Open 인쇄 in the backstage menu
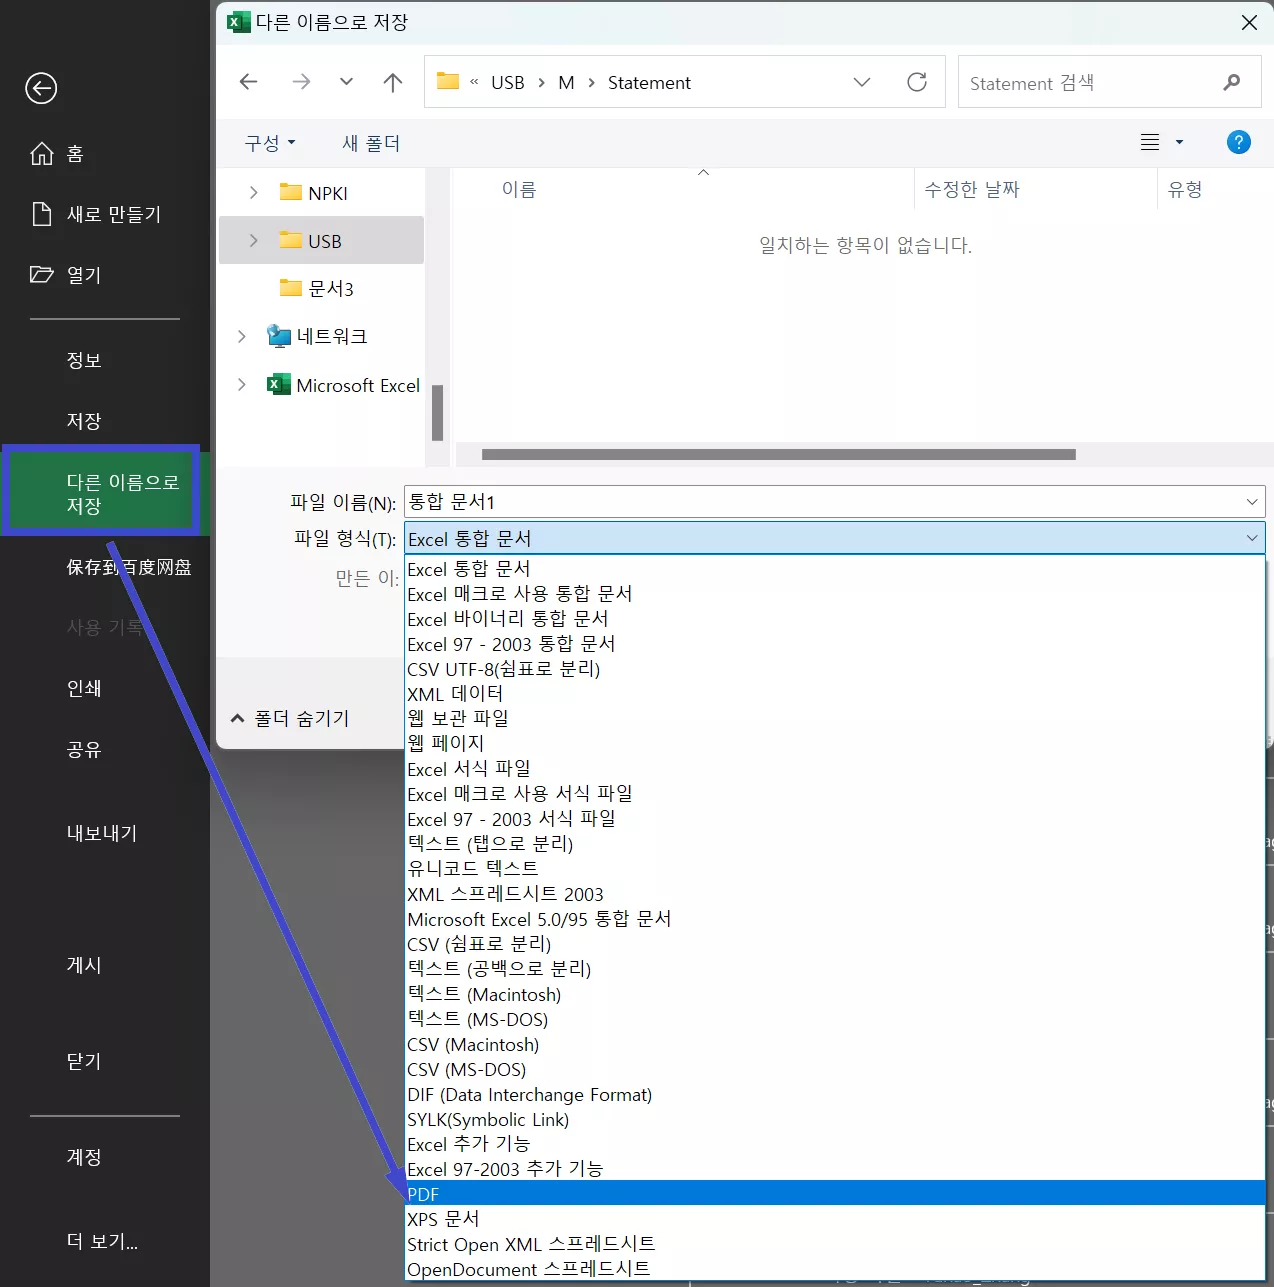Screen dimensions: 1274x1287 point(84,688)
